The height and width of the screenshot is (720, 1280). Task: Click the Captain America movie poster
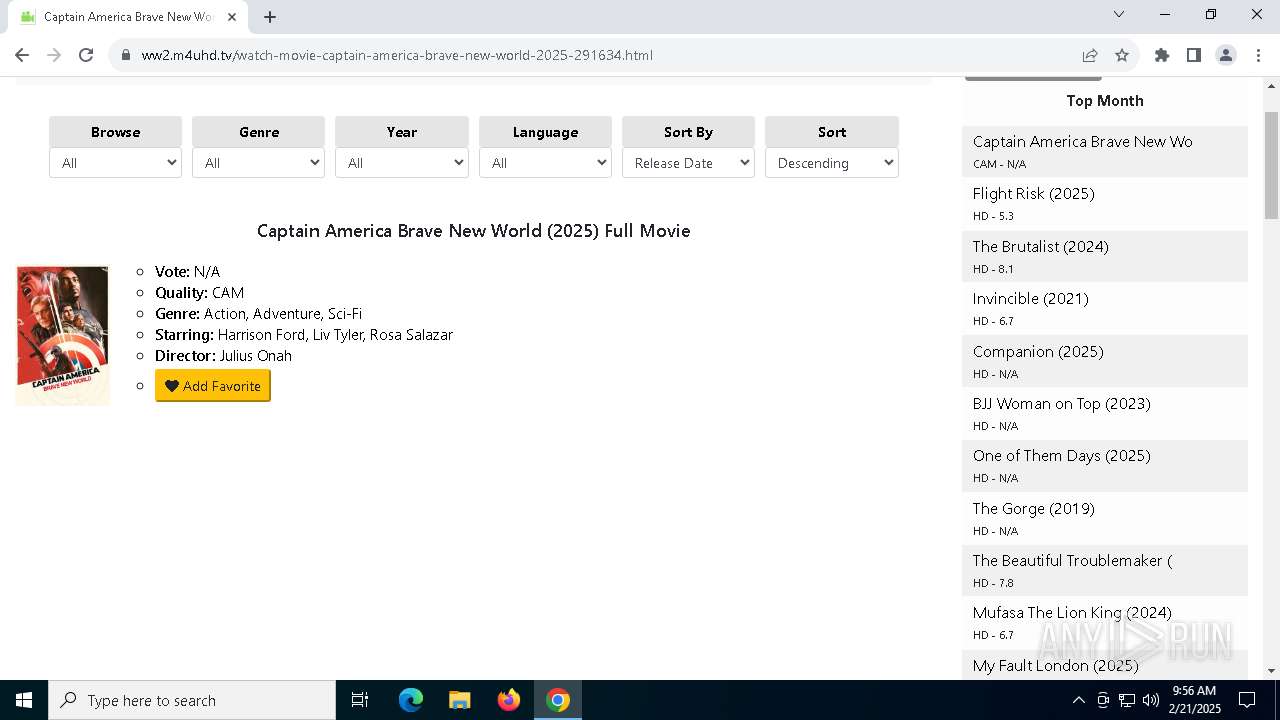[x=62, y=335]
